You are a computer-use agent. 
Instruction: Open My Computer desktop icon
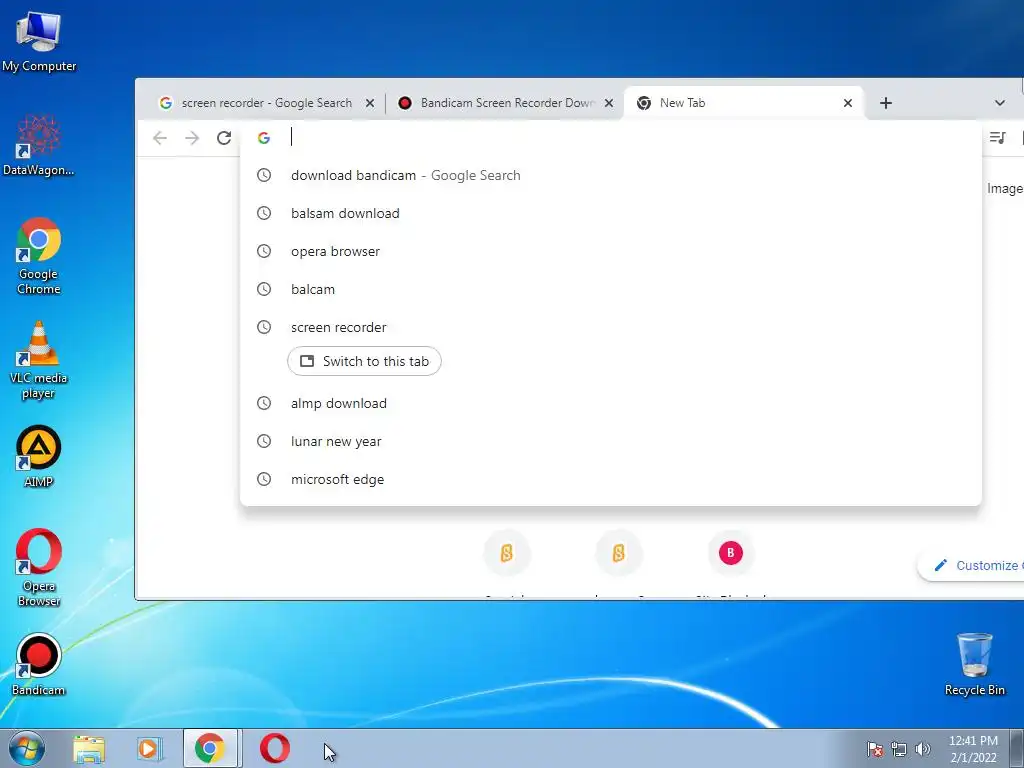click(39, 40)
